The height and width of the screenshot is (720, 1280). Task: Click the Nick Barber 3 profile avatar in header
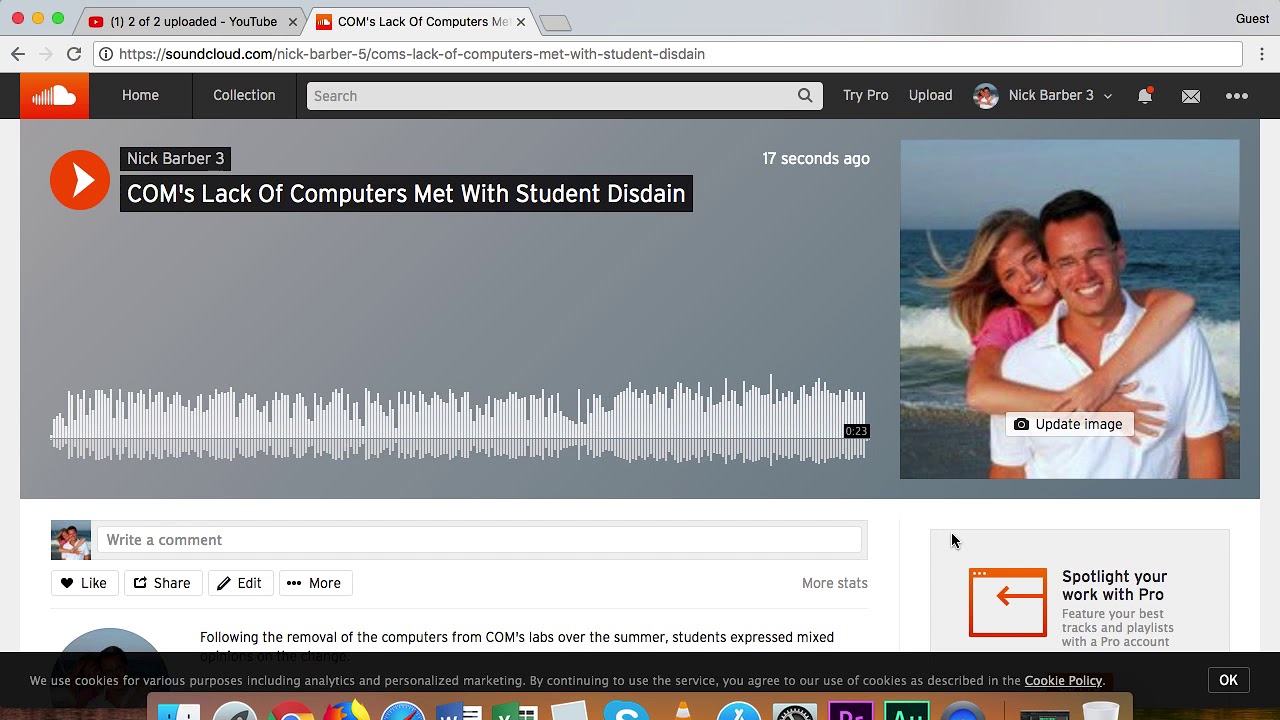click(986, 96)
